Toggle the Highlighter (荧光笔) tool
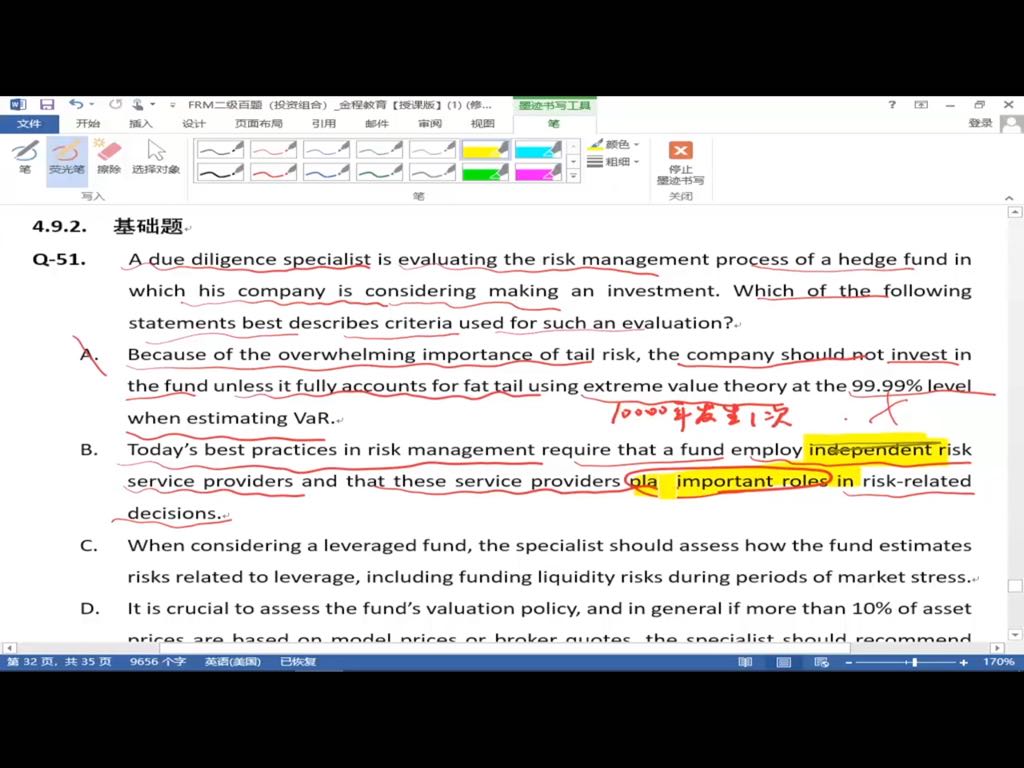This screenshot has height=768, width=1024. point(66,157)
